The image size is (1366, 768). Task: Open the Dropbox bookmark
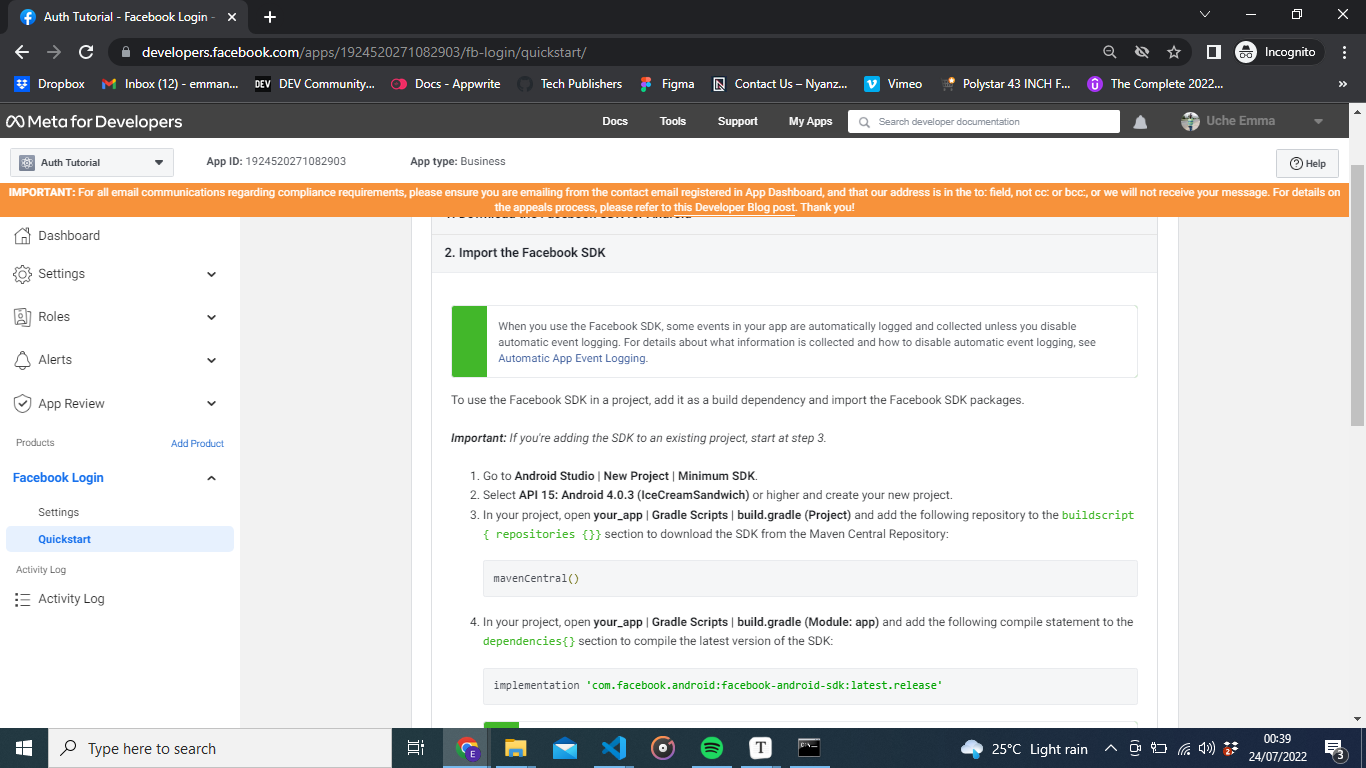(x=50, y=84)
